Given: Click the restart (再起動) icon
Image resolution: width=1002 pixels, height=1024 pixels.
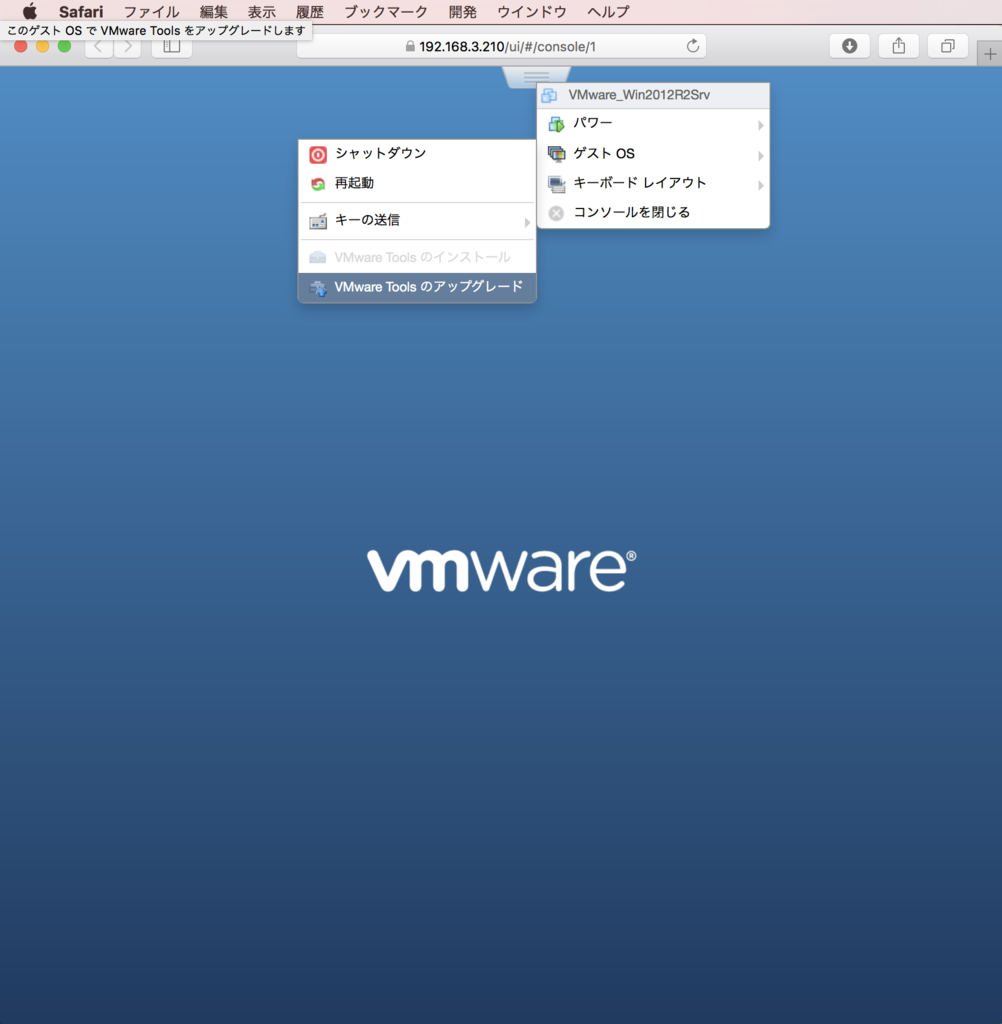Looking at the screenshot, I should tap(318, 184).
